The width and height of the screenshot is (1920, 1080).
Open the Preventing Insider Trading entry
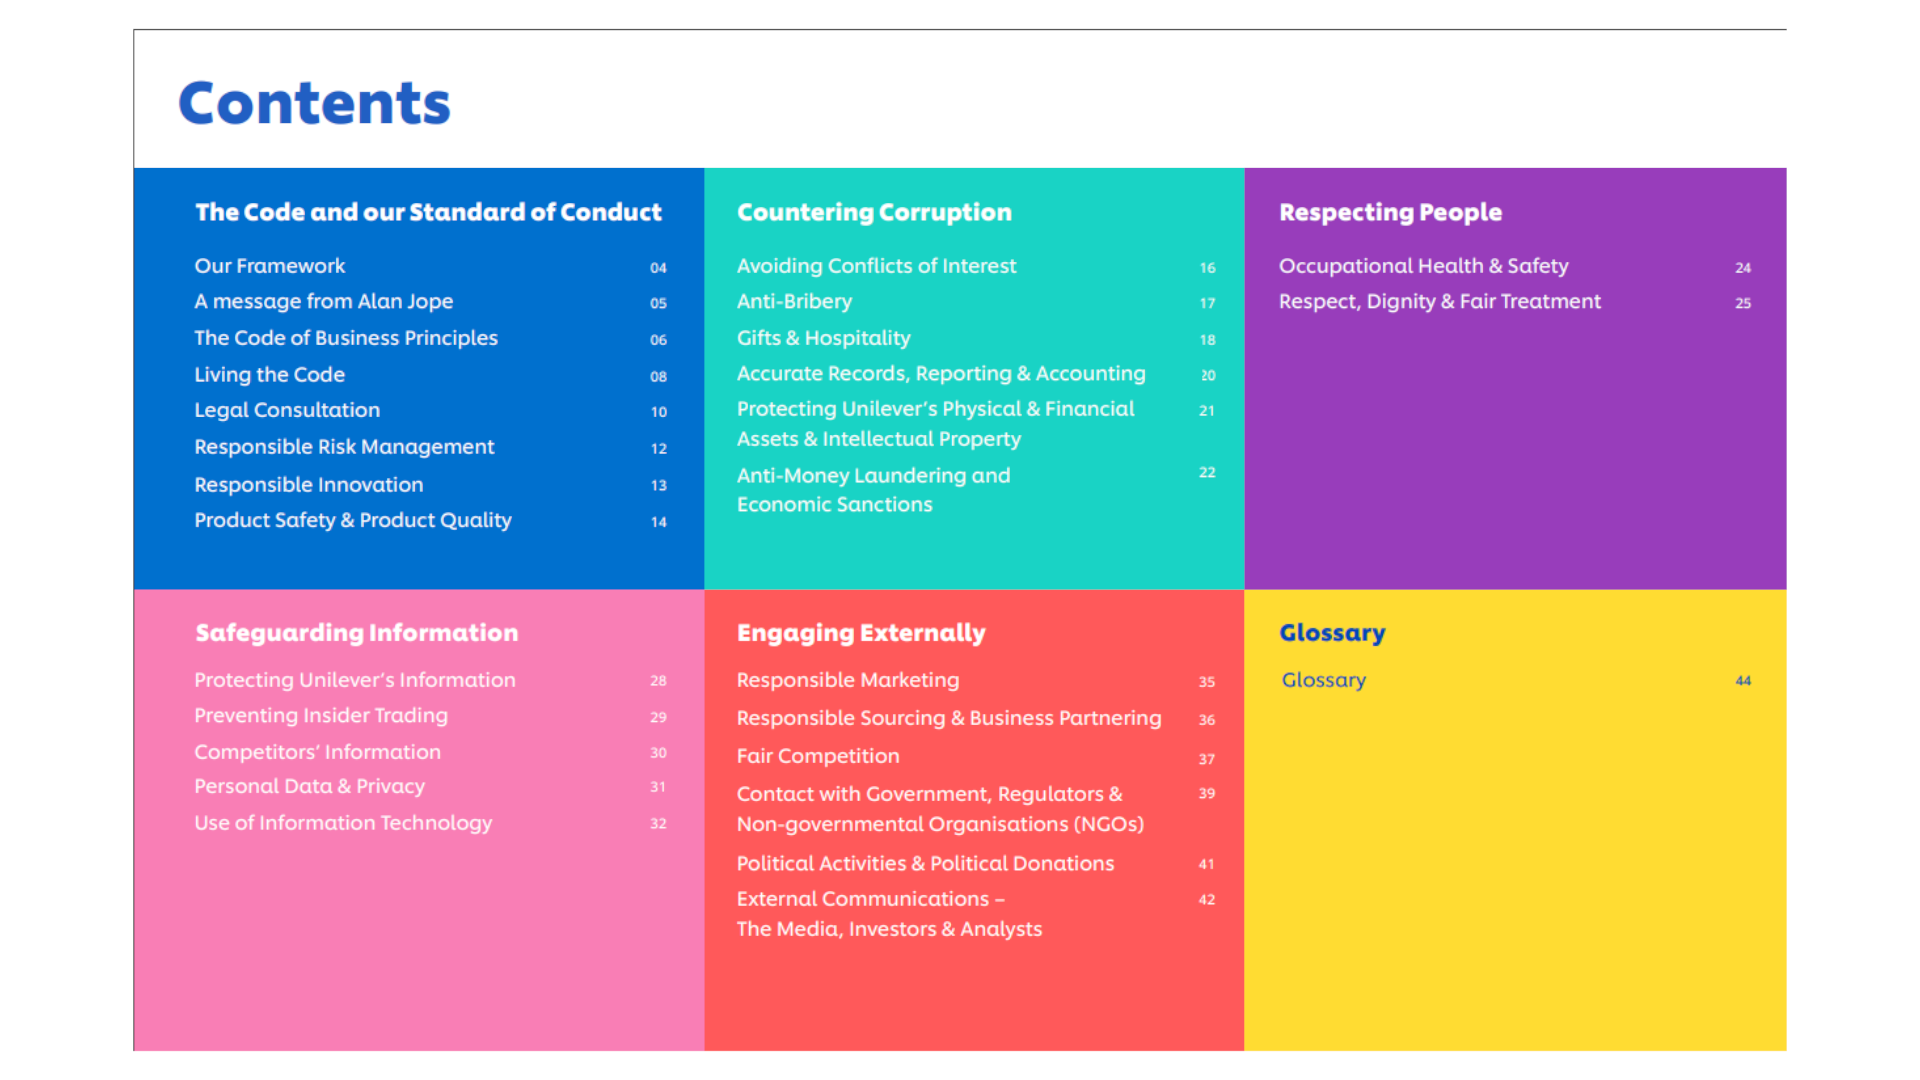(320, 715)
